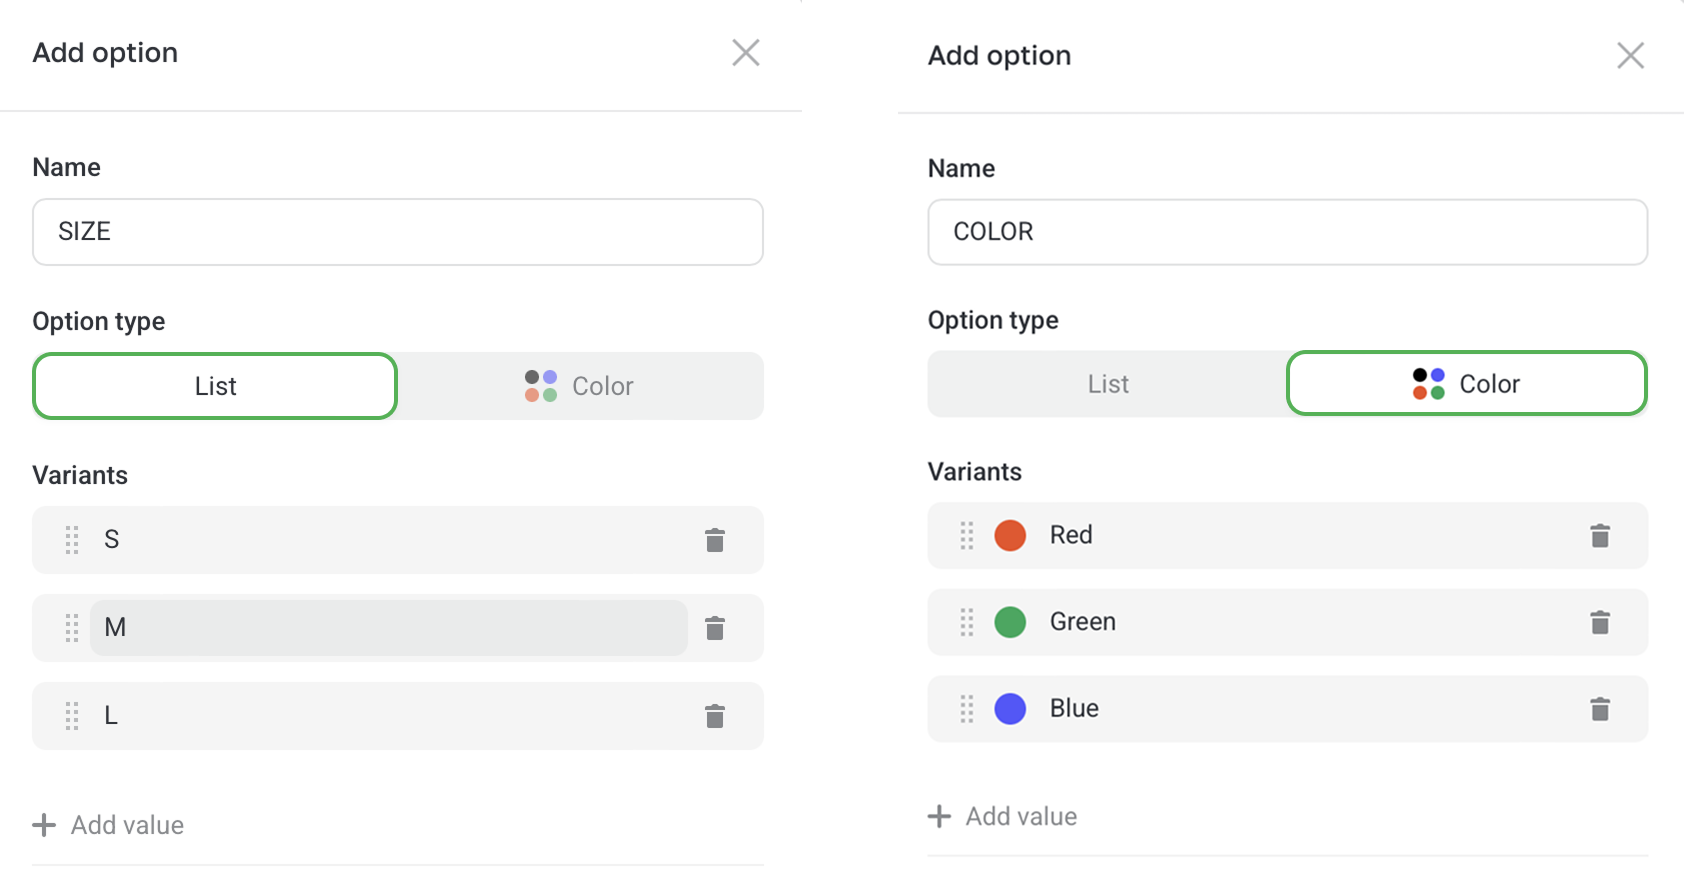
Task: Delete the S size variant
Action: [714, 540]
